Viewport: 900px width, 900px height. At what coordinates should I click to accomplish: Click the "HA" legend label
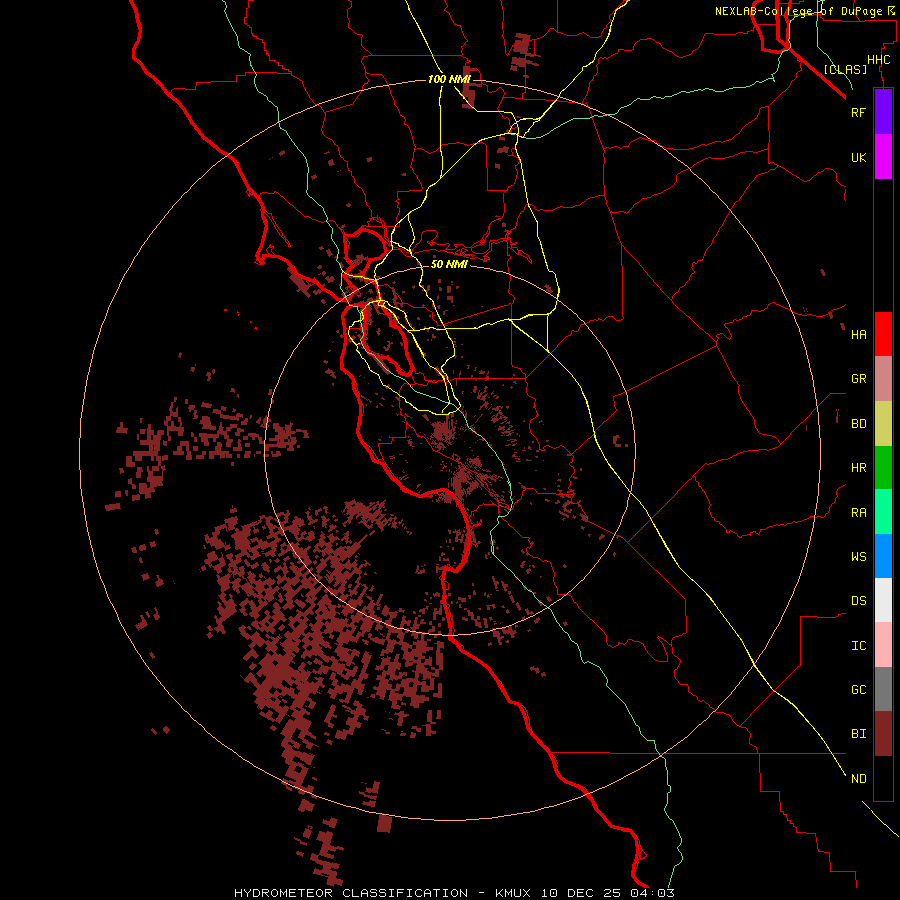[858, 334]
